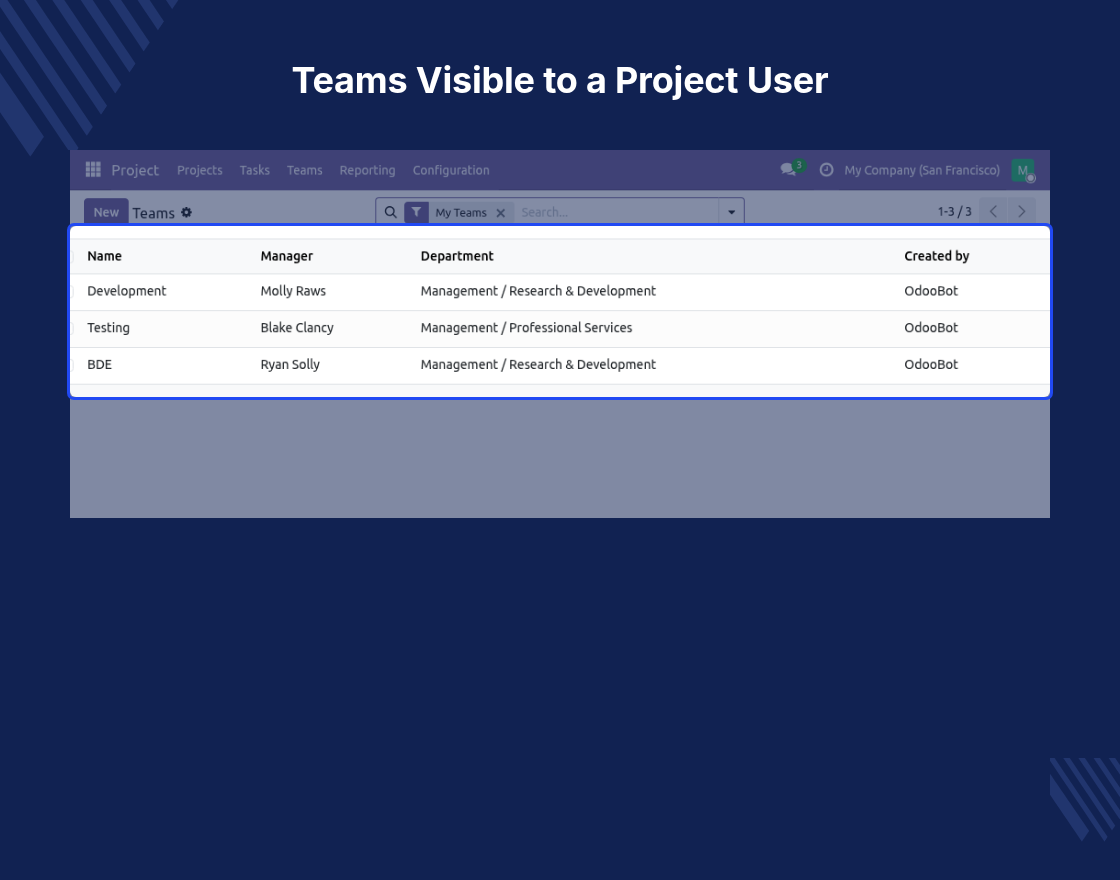Click the pager 1-3 / 3 counter
Screen dimensions: 1120x880
coord(954,211)
